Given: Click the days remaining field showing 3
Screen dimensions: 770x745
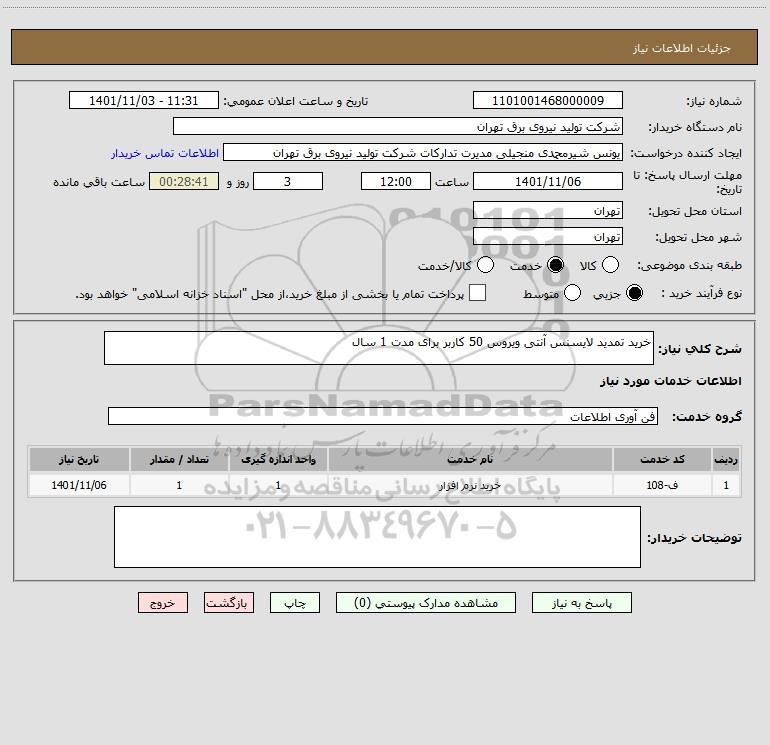Looking at the screenshot, I should click(288, 181).
